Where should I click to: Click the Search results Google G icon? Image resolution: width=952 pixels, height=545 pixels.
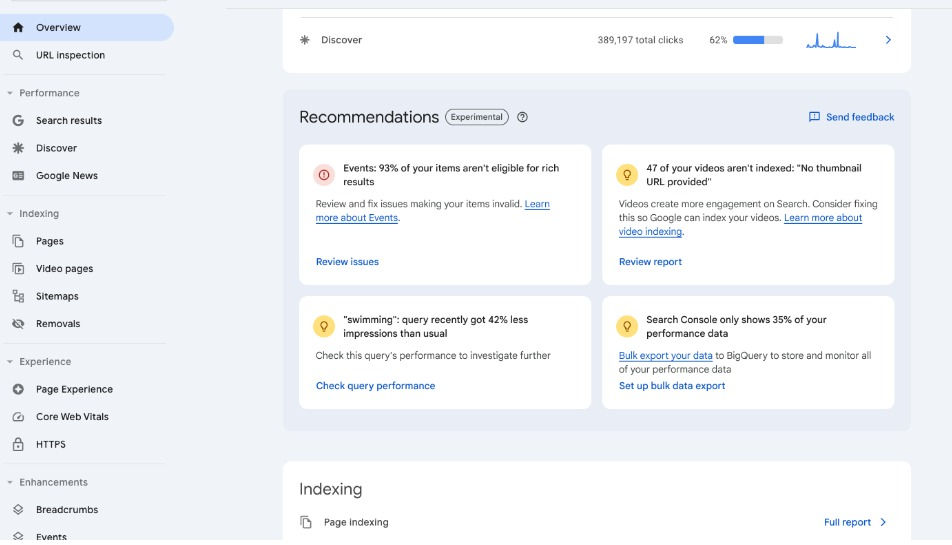click(18, 121)
